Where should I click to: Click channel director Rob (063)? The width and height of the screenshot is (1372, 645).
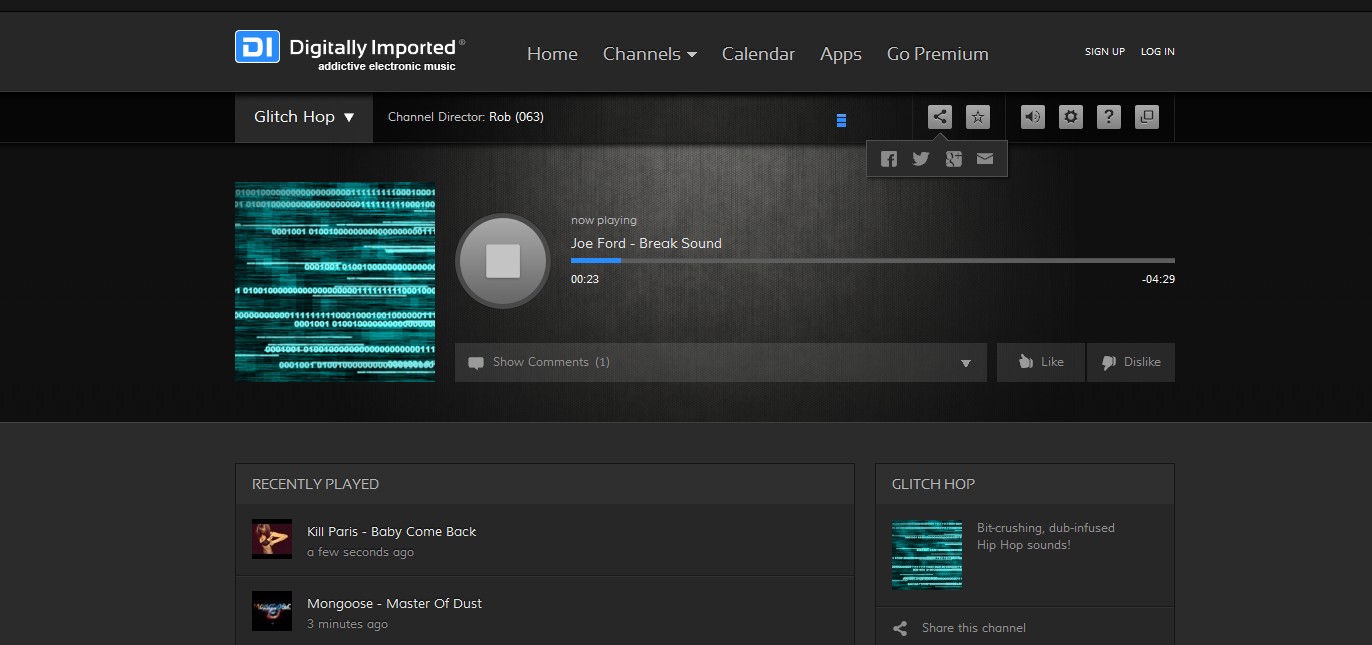[x=516, y=117]
